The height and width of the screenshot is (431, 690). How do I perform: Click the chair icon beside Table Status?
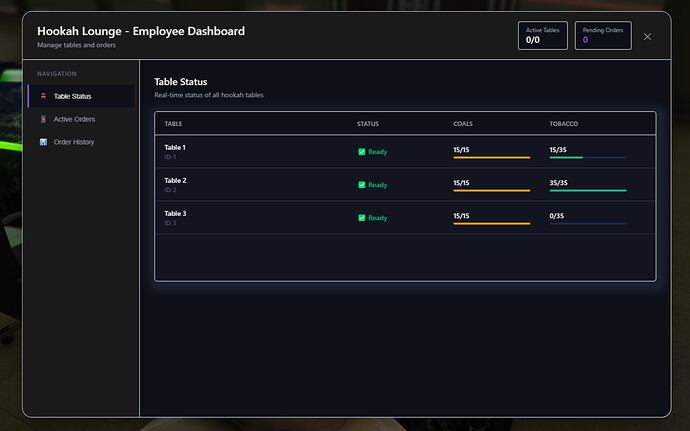pyautogui.click(x=43, y=96)
